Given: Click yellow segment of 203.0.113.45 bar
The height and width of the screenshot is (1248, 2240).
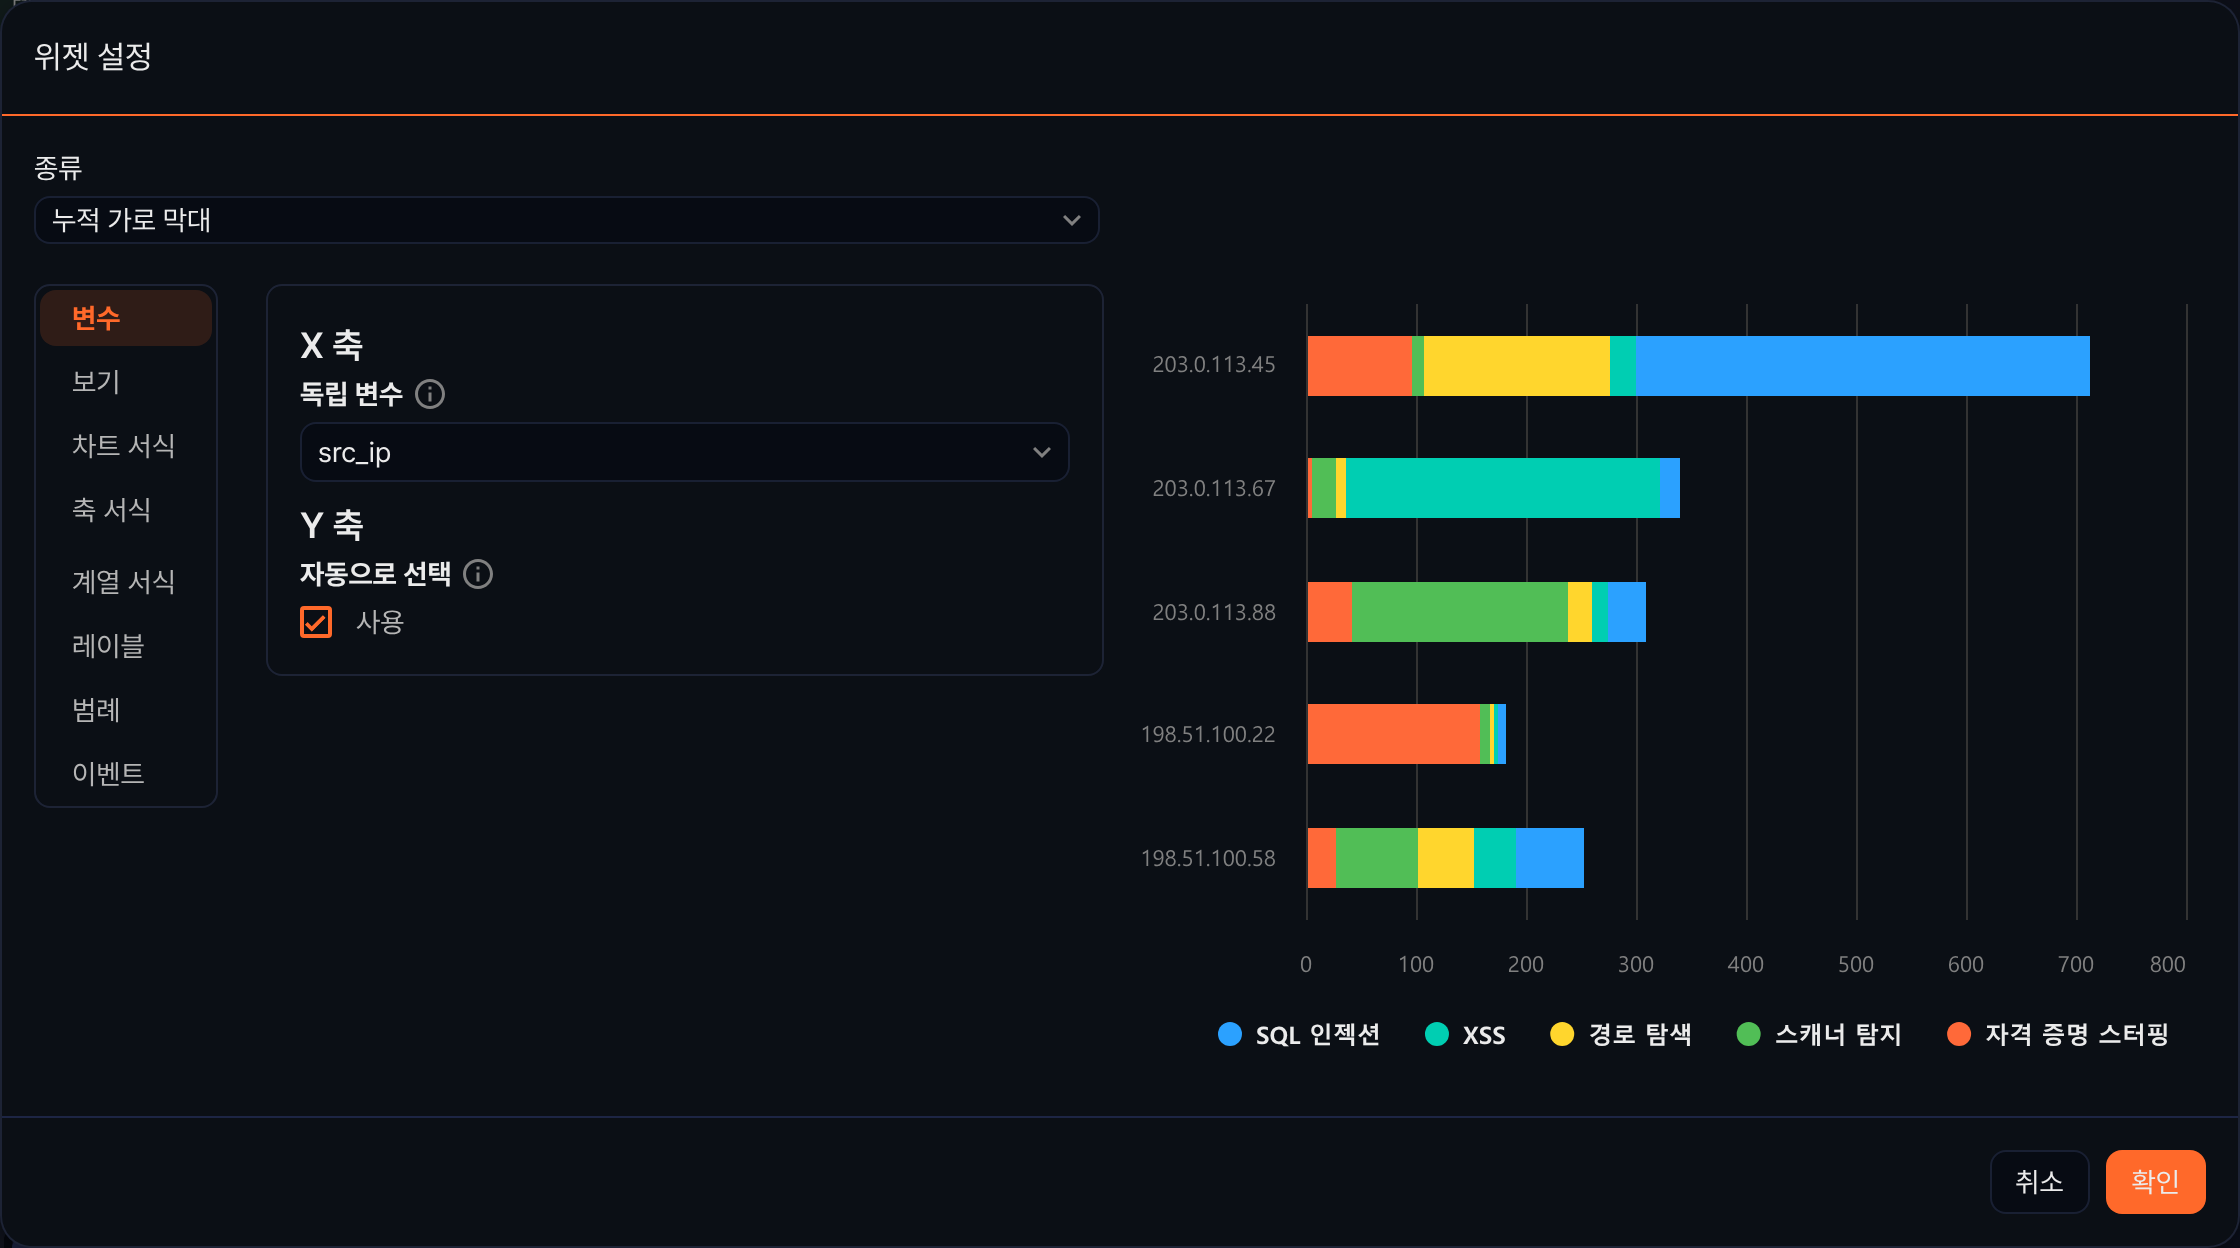Looking at the screenshot, I should [1517, 366].
